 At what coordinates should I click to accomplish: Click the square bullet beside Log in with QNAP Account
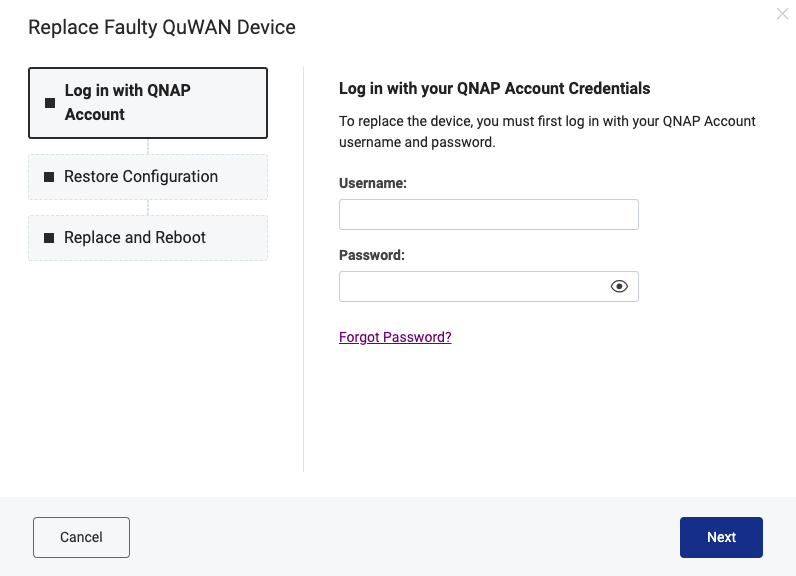click(50, 103)
